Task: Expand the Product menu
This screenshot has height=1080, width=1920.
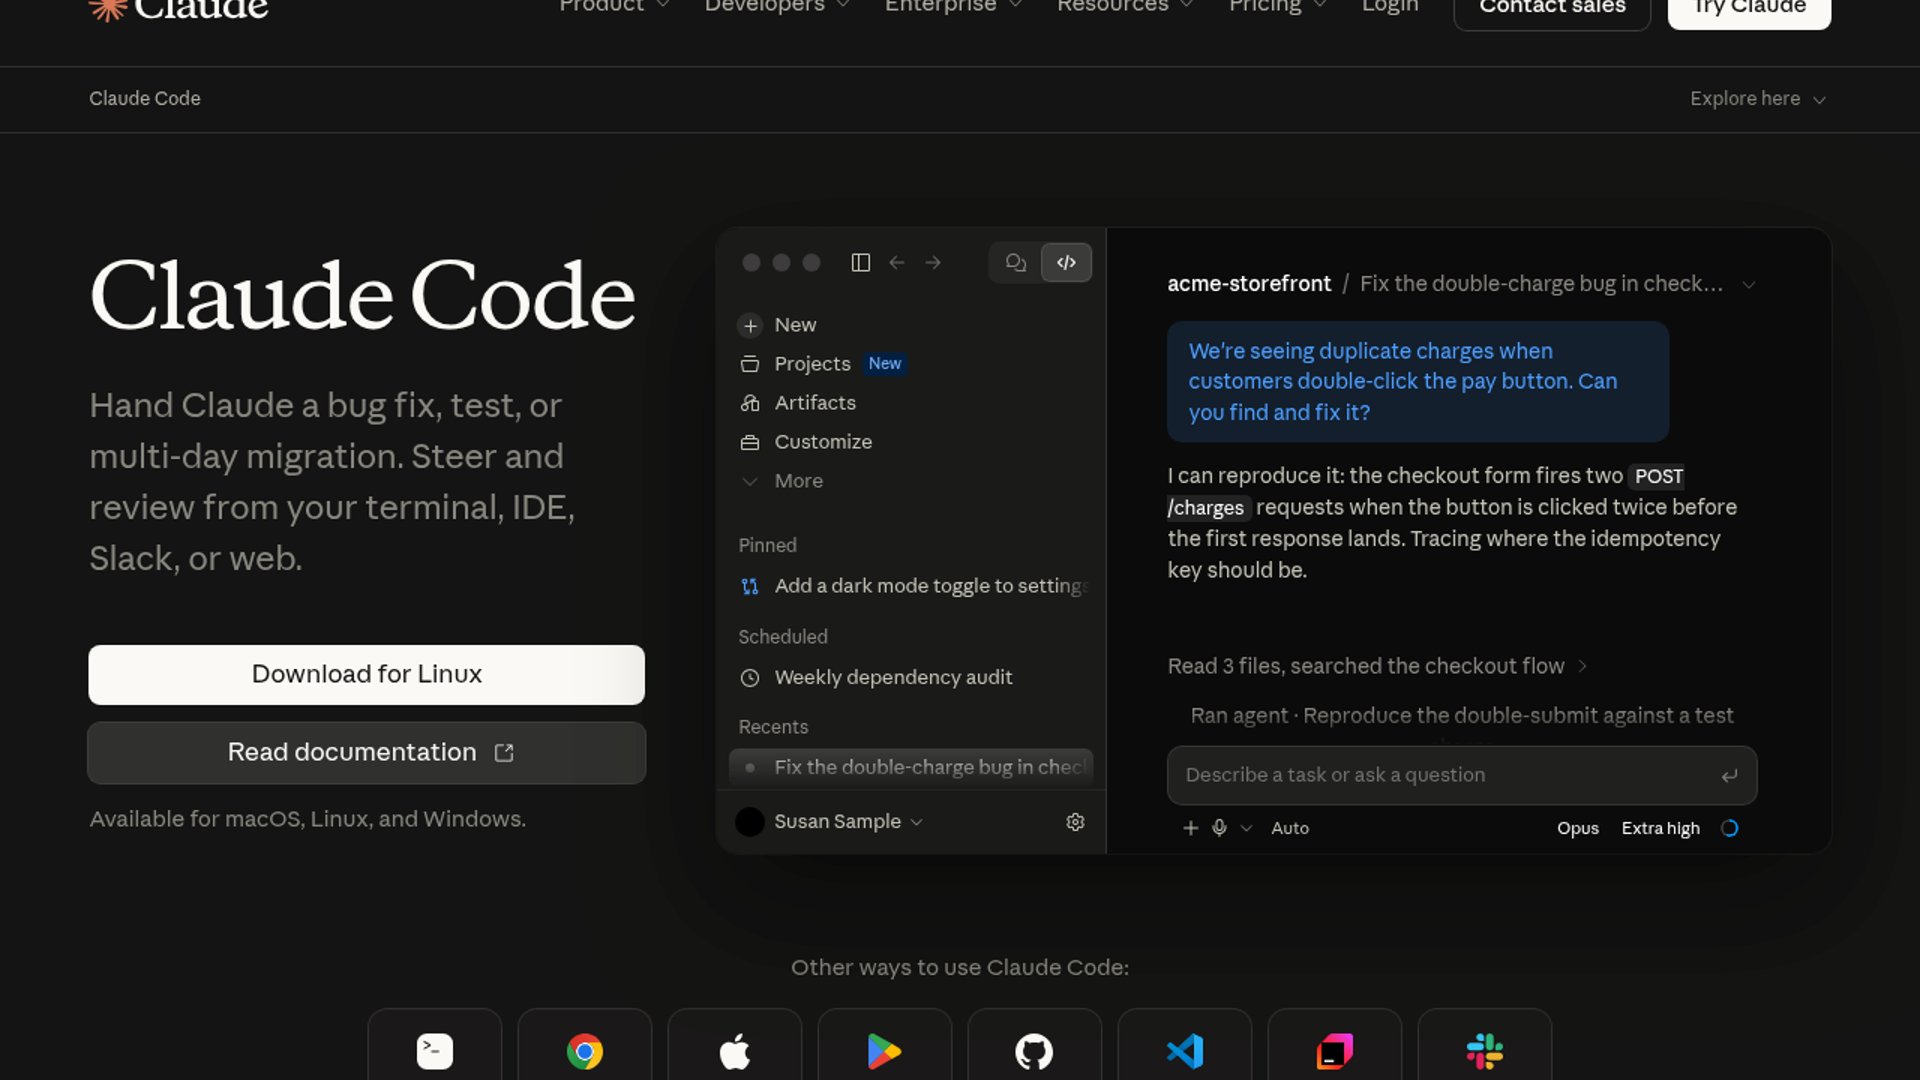Action: coord(614,6)
